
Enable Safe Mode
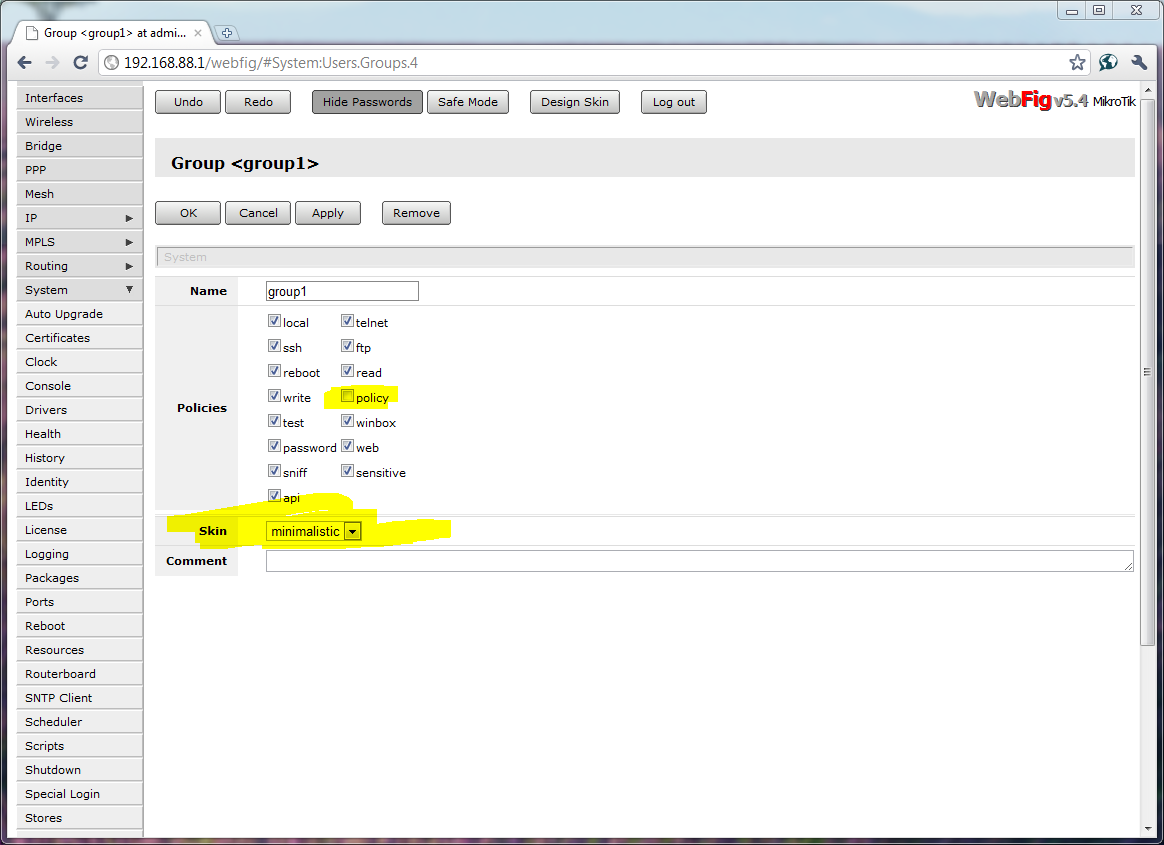pos(468,102)
